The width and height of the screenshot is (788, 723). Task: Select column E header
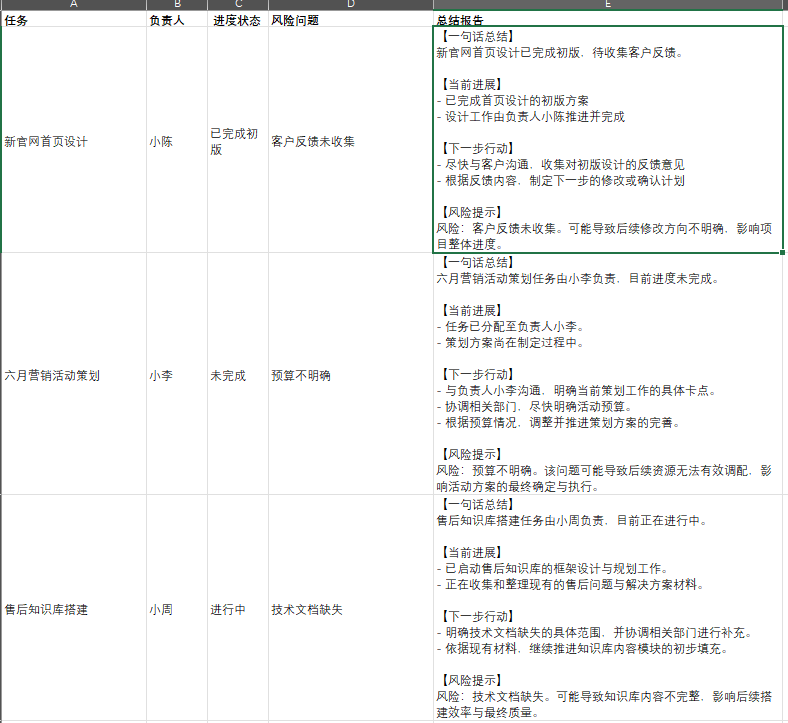[x=608, y=5]
